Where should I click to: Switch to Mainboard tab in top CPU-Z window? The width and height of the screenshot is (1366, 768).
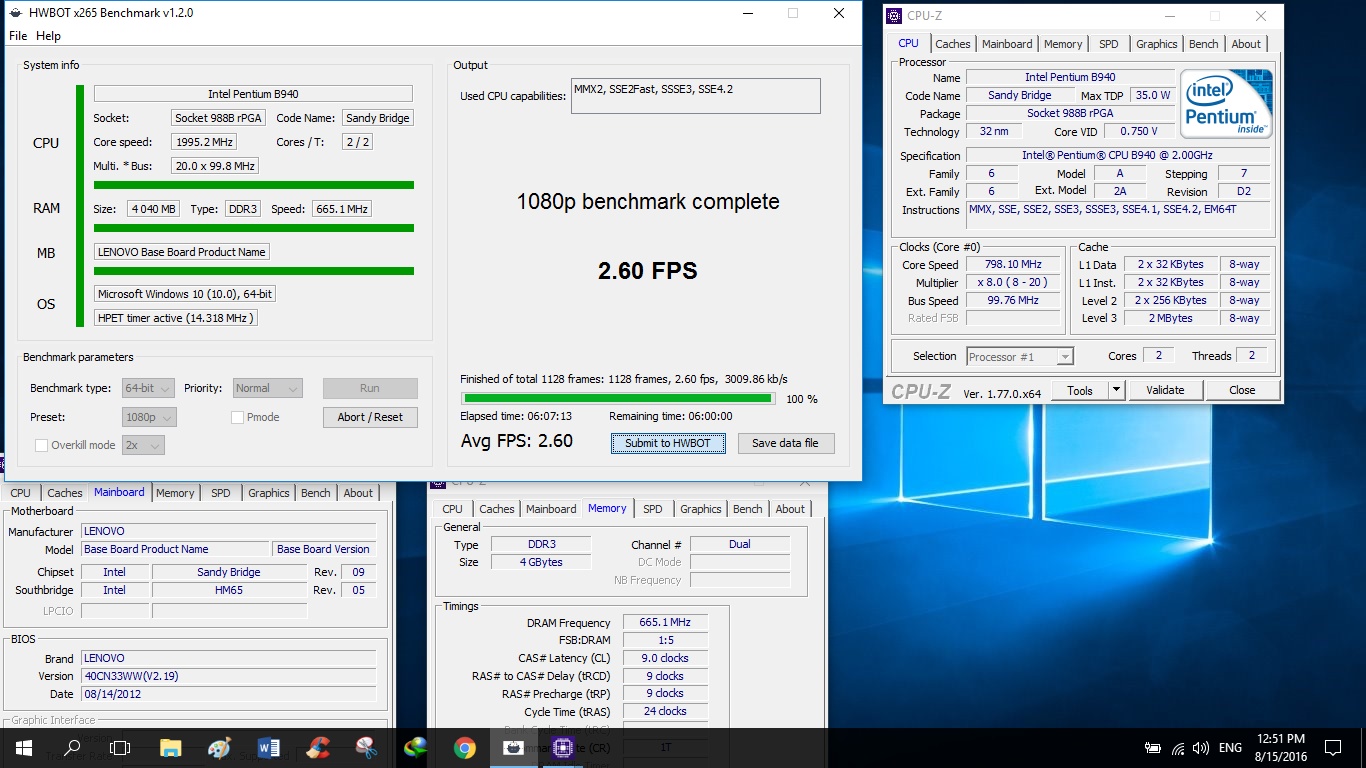[x=1007, y=44]
